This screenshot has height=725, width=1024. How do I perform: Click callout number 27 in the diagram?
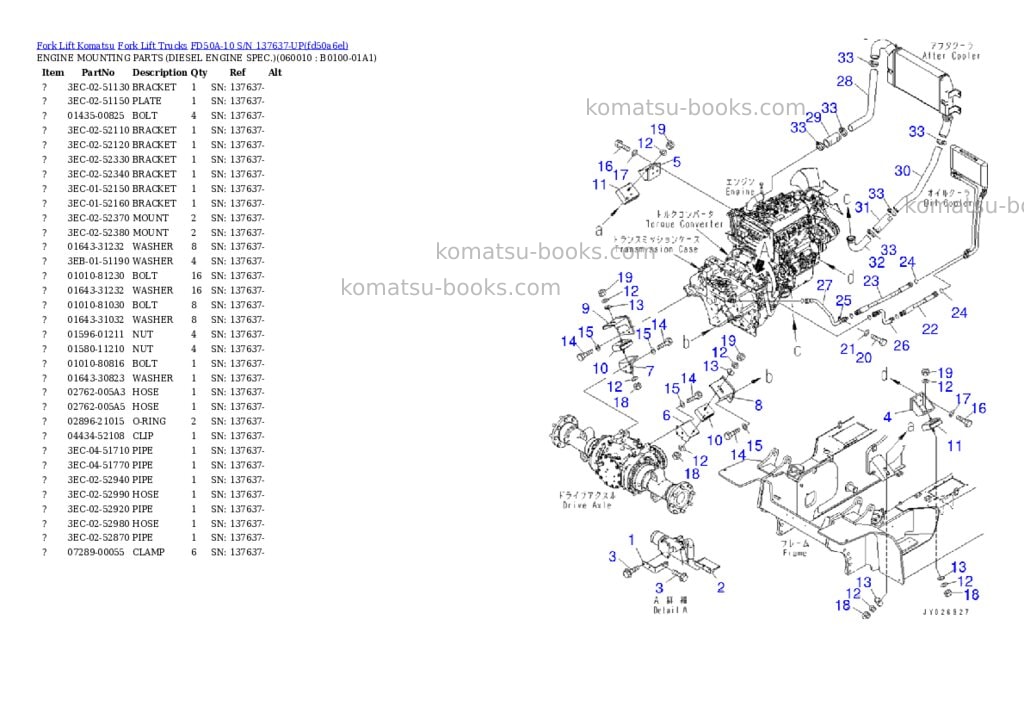coord(825,285)
